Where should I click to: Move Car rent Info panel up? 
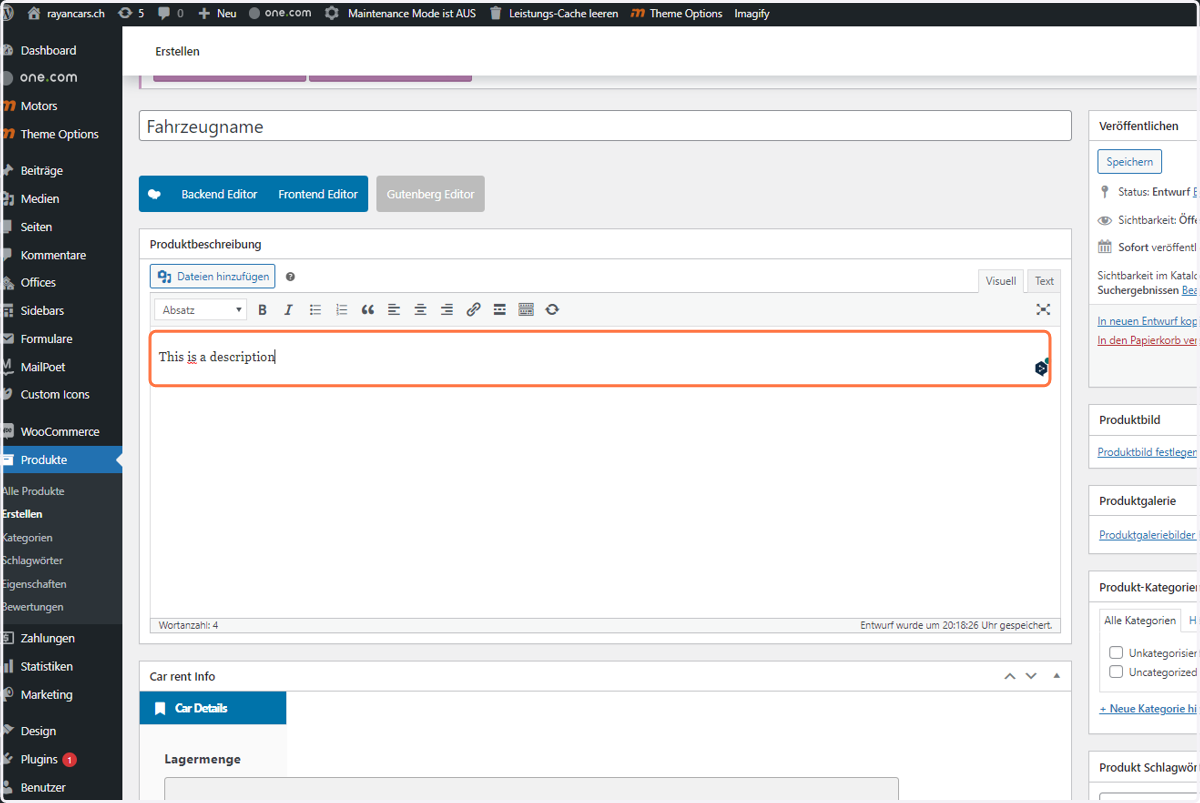[x=1010, y=676]
